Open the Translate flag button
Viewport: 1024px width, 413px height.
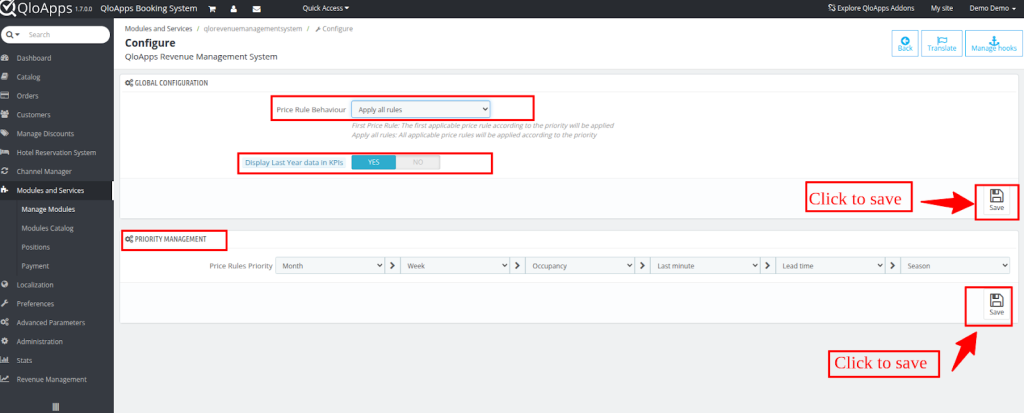(941, 43)
